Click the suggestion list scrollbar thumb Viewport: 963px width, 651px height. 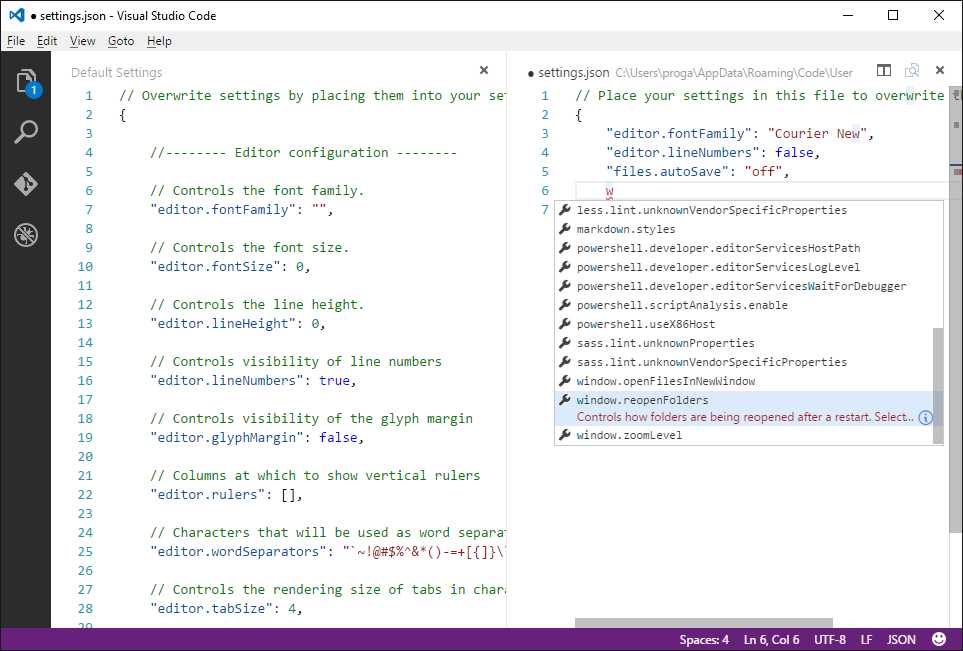[x=938, y=386]
